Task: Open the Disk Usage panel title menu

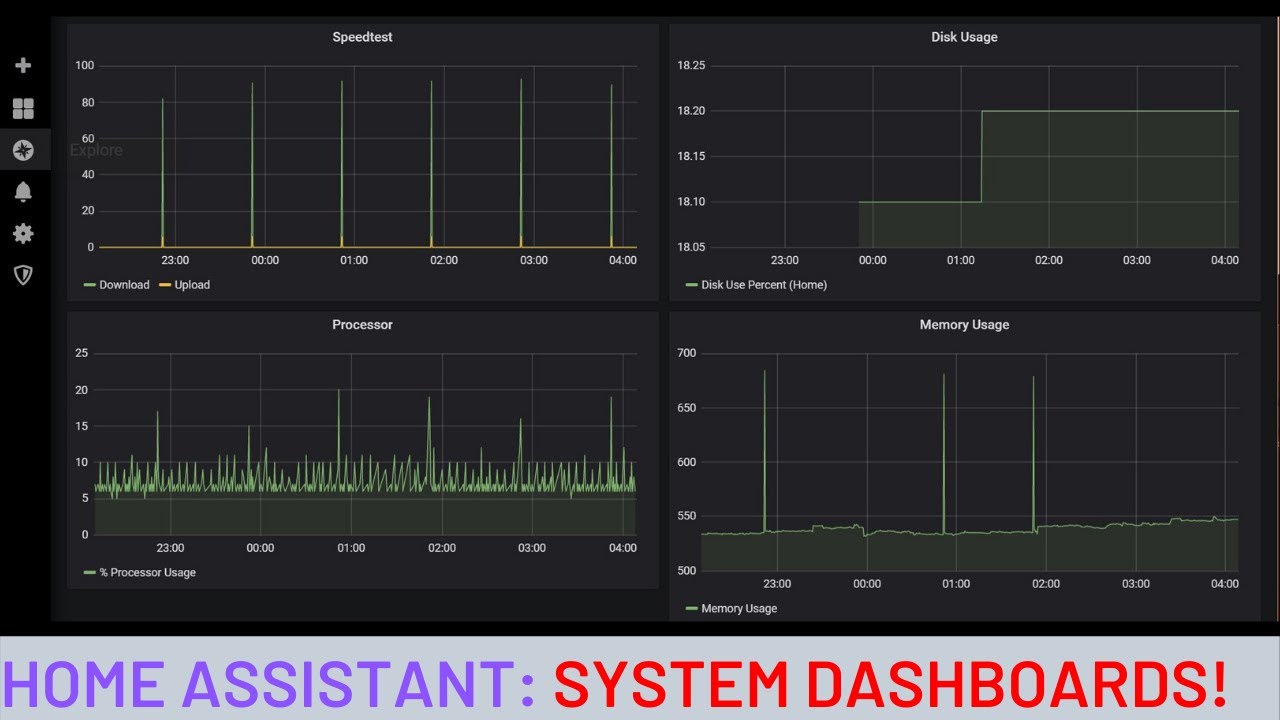Action: click(x=964, y=37)
